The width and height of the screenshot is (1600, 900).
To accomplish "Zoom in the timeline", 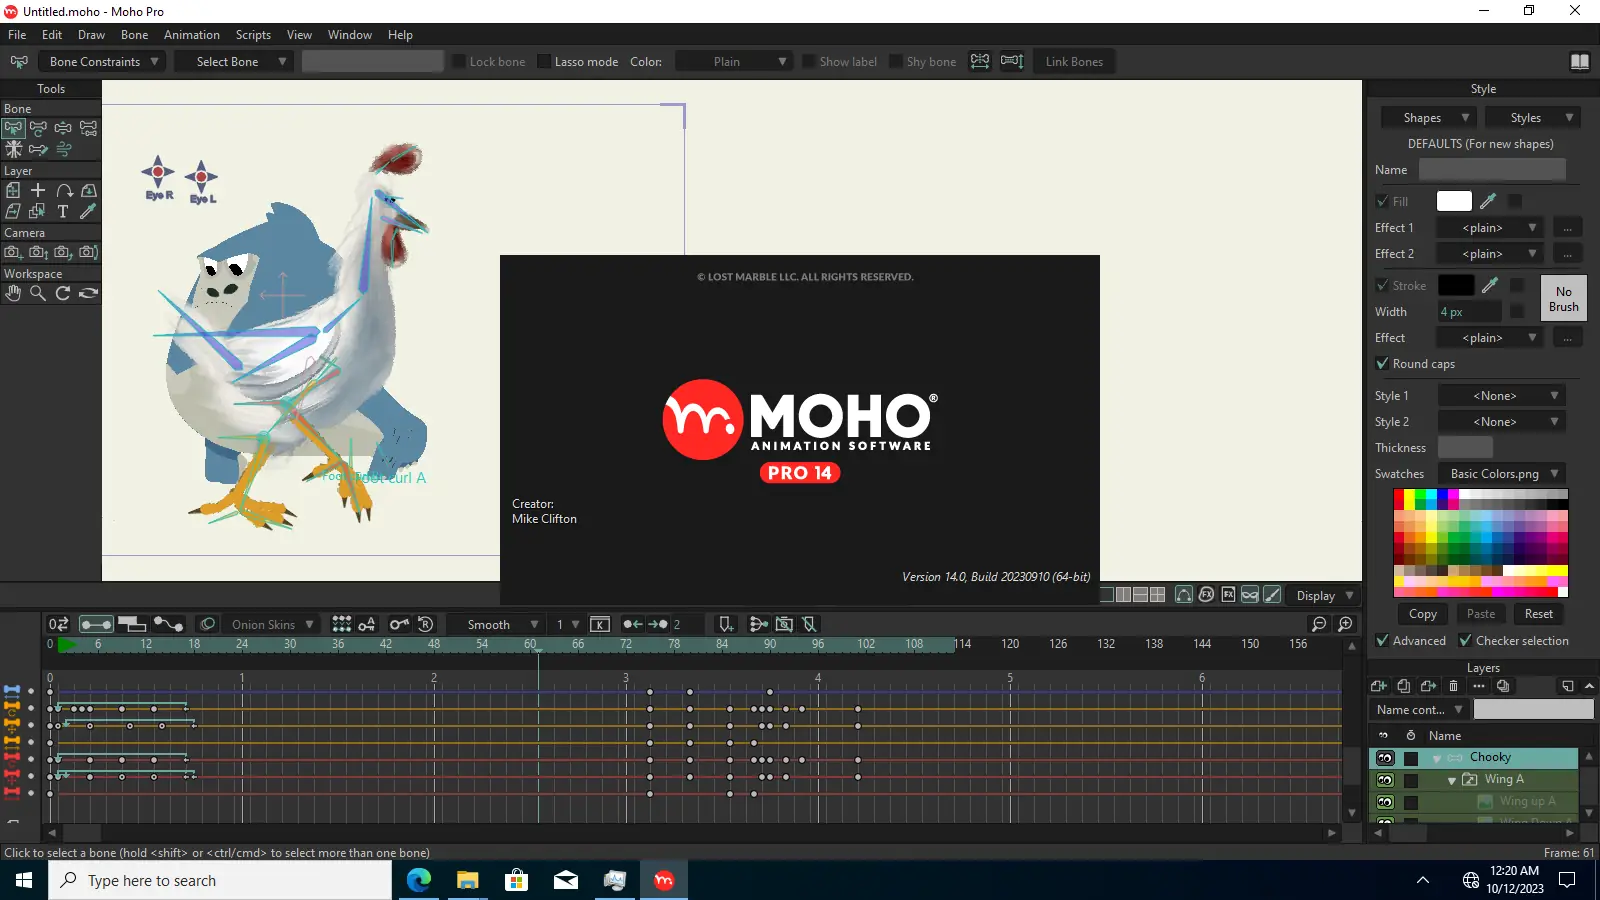I will [1346, 624].
